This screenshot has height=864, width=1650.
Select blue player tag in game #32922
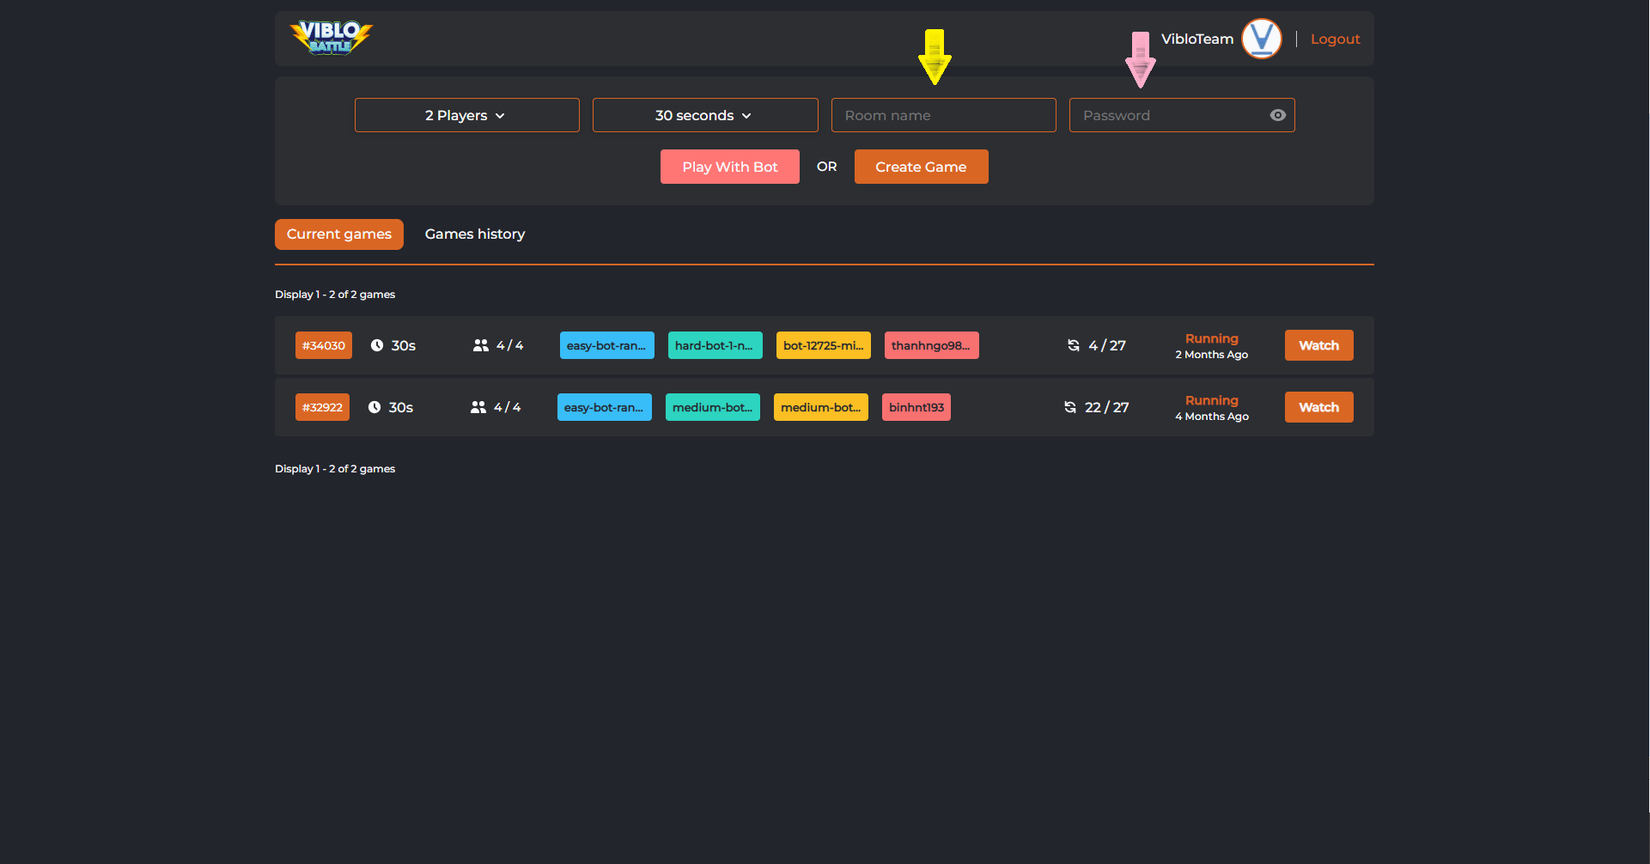coord(604,407)
